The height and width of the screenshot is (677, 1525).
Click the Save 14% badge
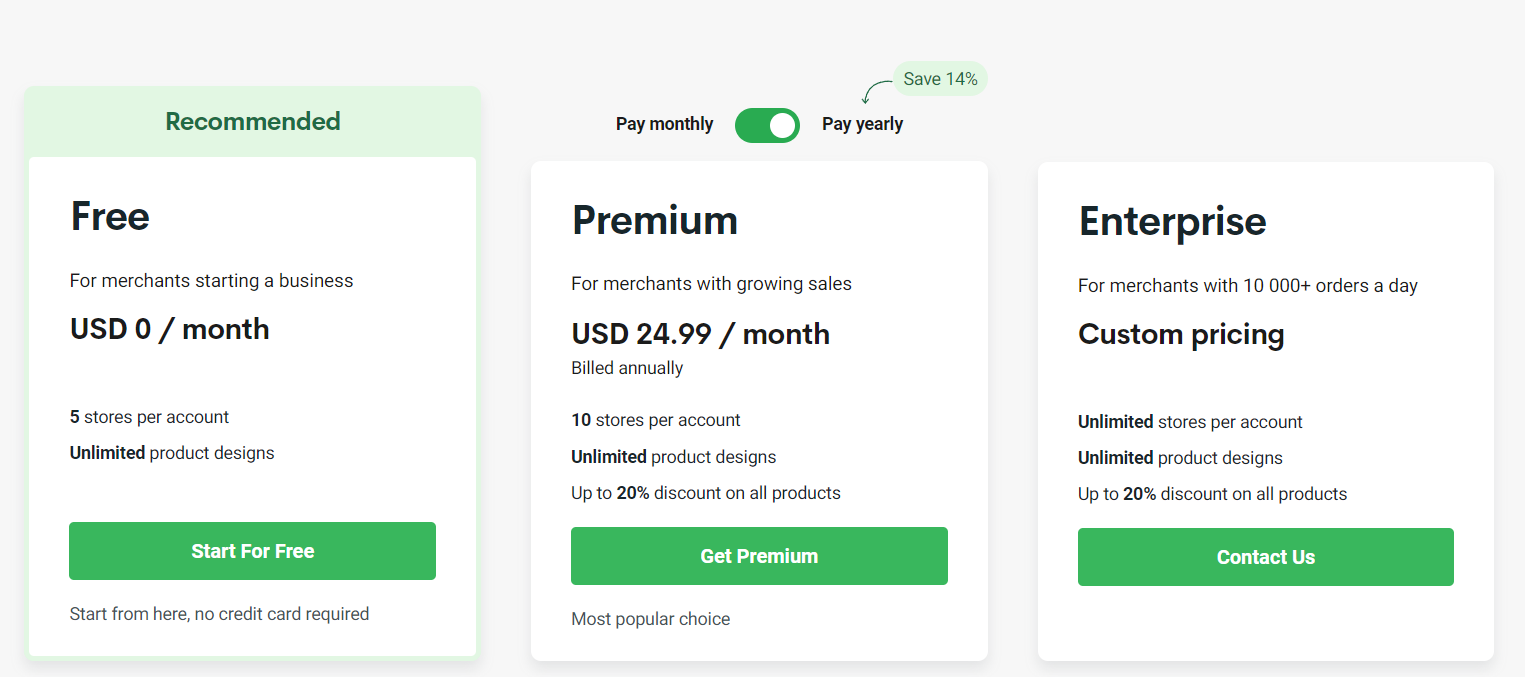[x=939, y=78]
